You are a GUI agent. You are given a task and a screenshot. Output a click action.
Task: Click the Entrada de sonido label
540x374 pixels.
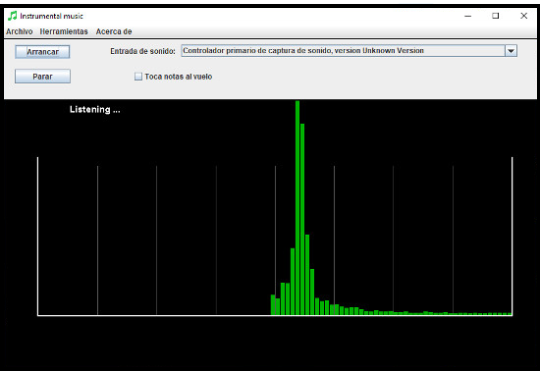coord(143,51)
